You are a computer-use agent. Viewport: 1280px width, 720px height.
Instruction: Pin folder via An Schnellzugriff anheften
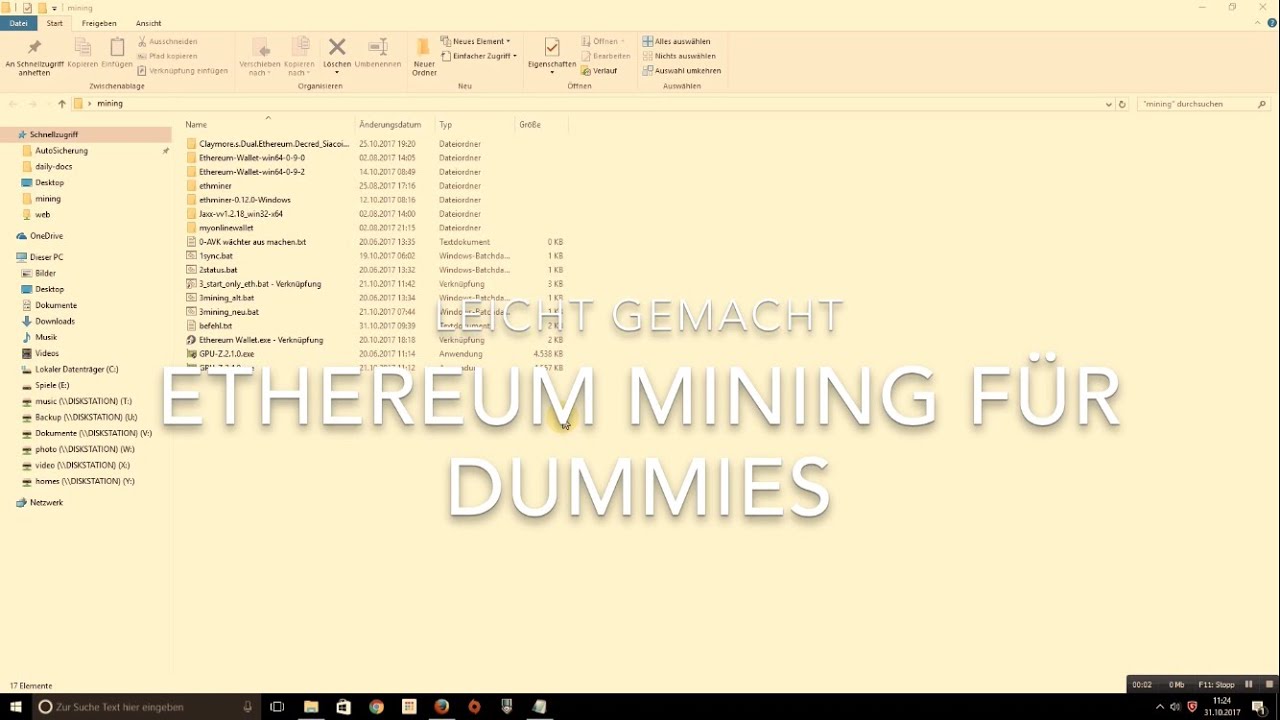coord(34,59)
